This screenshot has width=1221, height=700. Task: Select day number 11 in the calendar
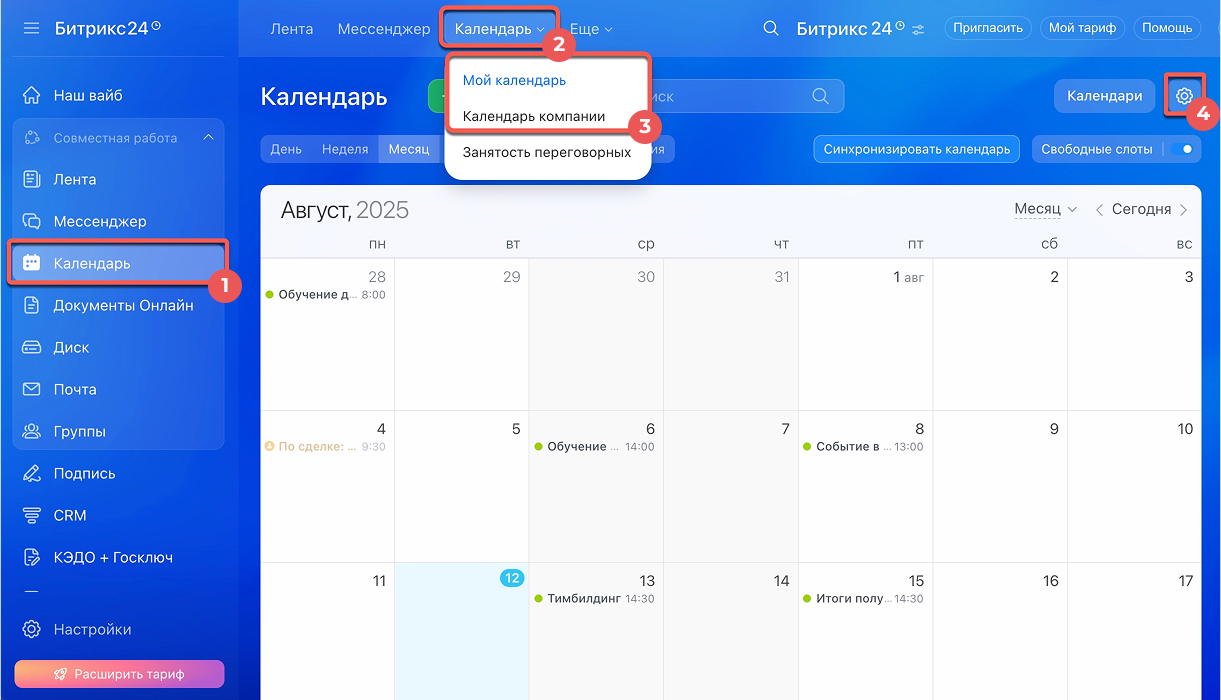[x=378, y=581]
